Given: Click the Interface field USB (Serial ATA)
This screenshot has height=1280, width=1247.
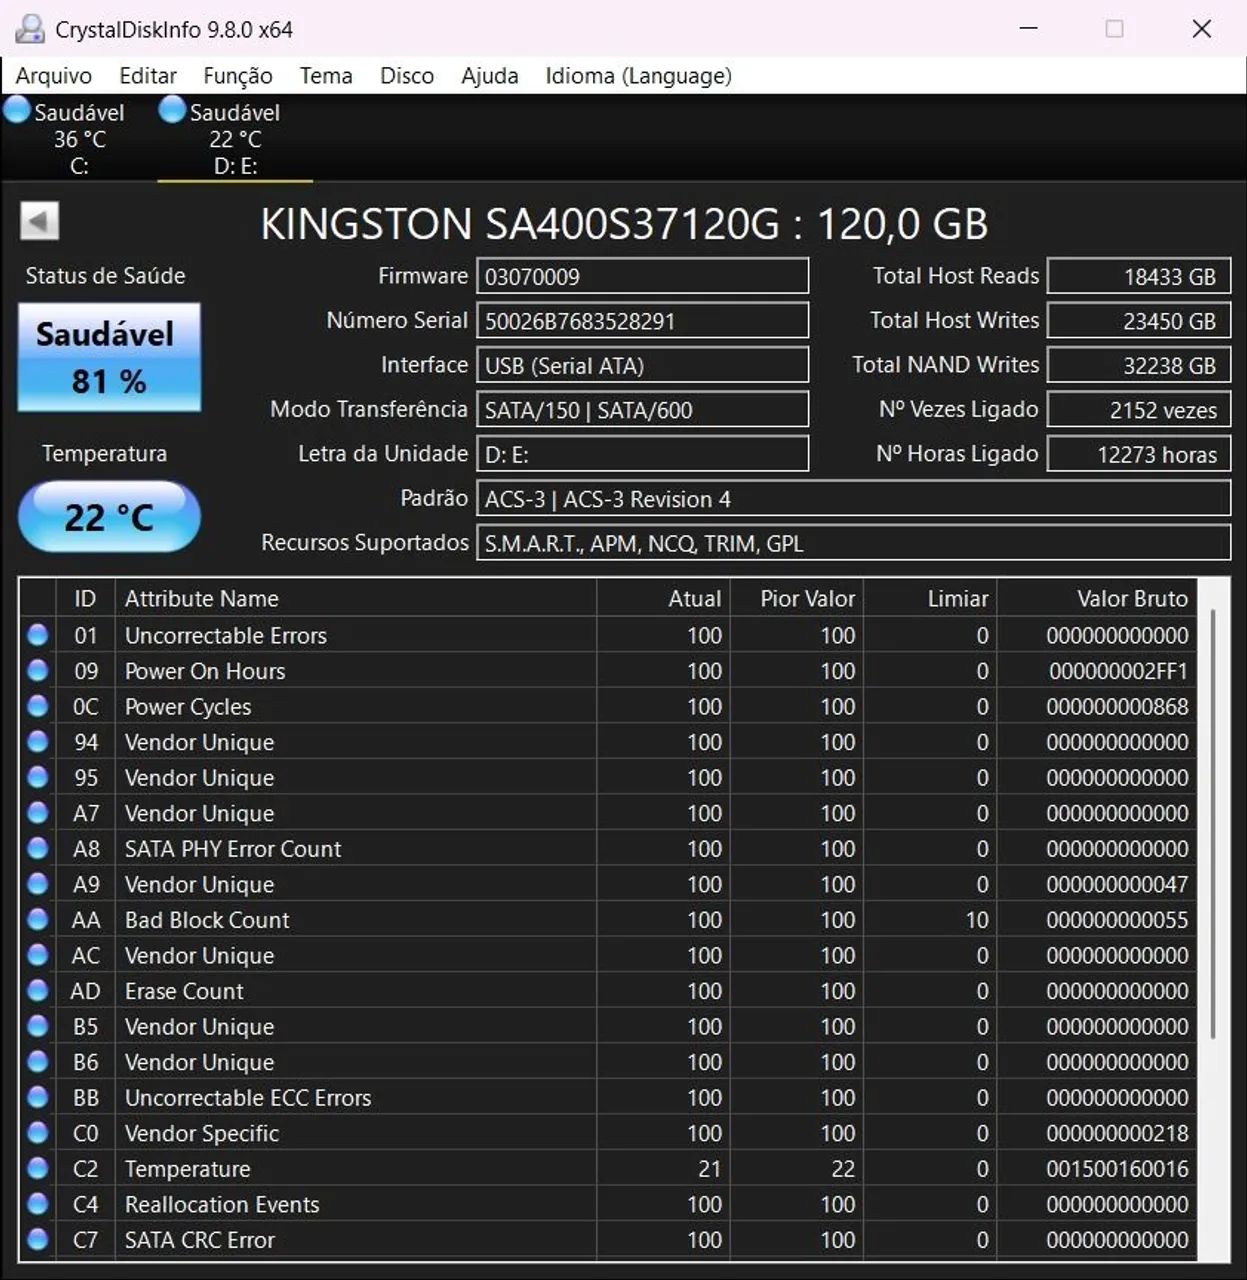Looking at the screenshot, I should [x=642, y=365].
